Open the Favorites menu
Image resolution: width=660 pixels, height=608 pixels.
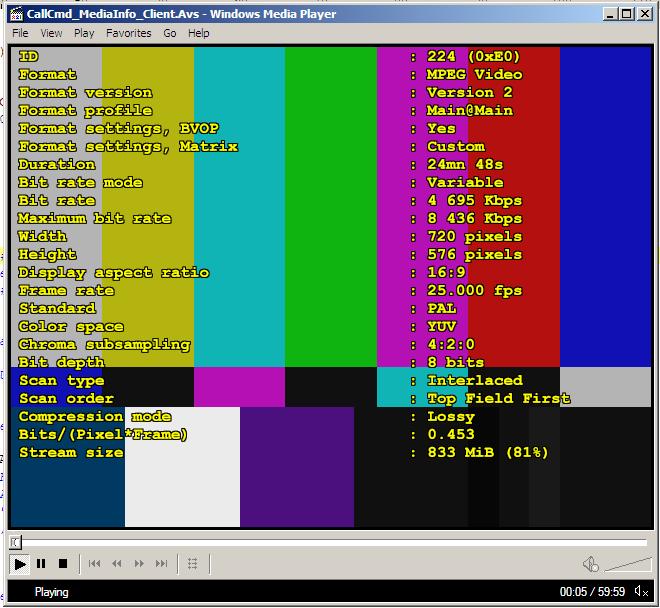(128, 33)
